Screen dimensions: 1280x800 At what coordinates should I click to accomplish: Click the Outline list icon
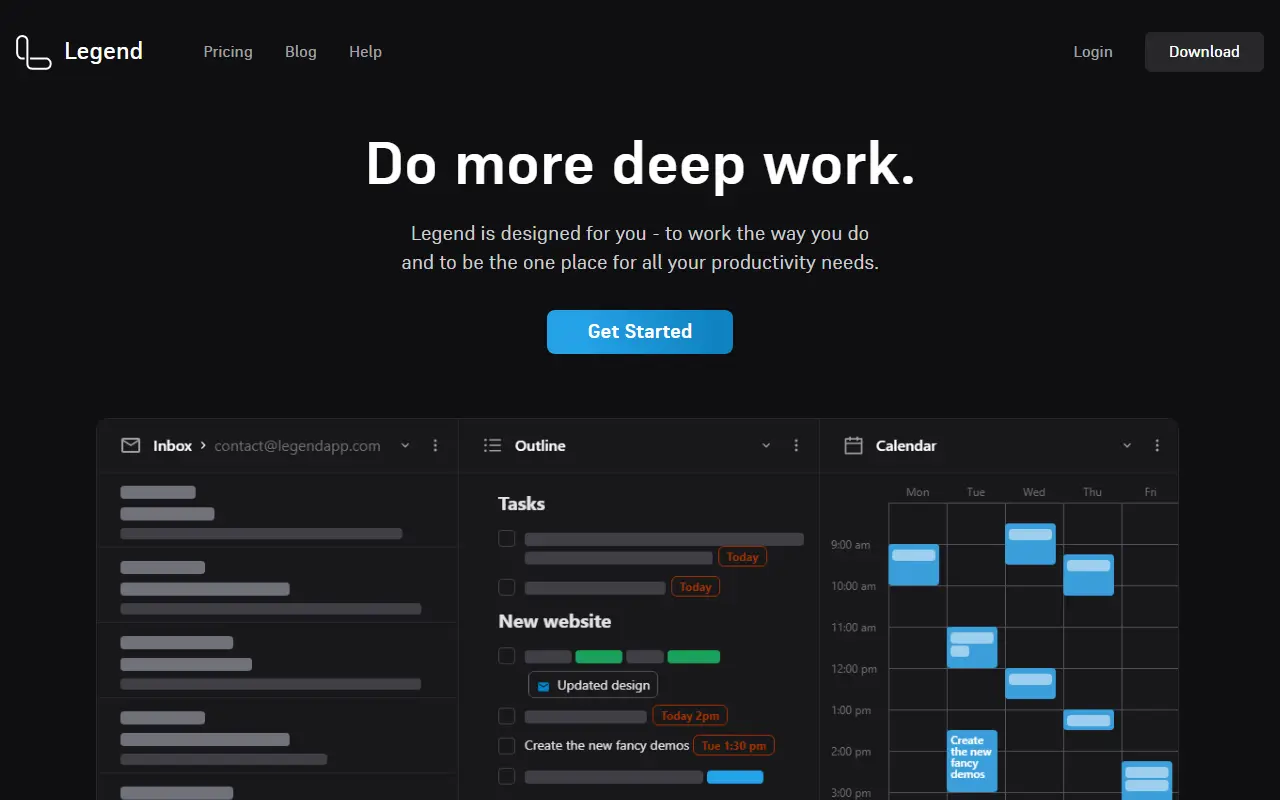point(492,446)
